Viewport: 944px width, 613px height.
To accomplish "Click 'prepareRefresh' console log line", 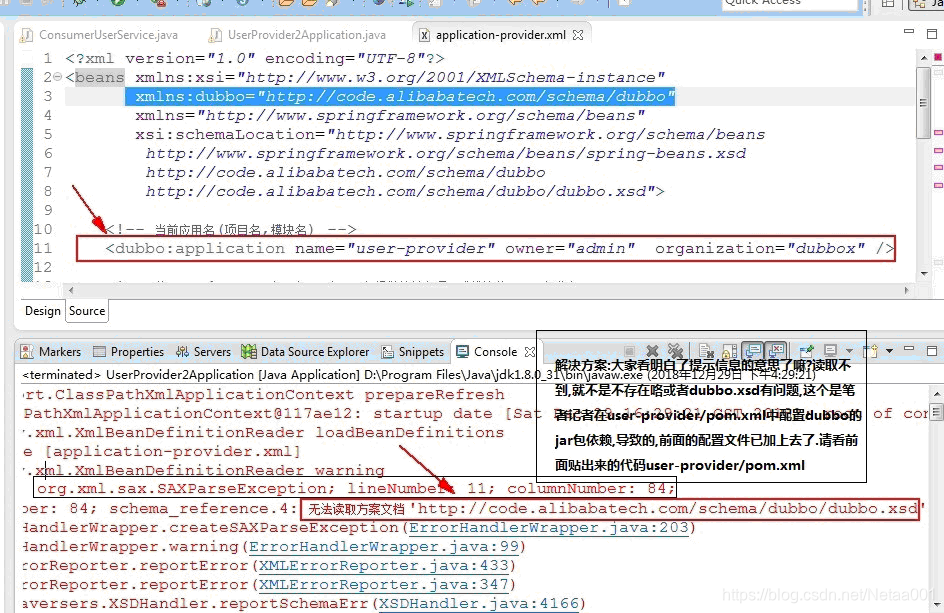I will click(264, 395).
